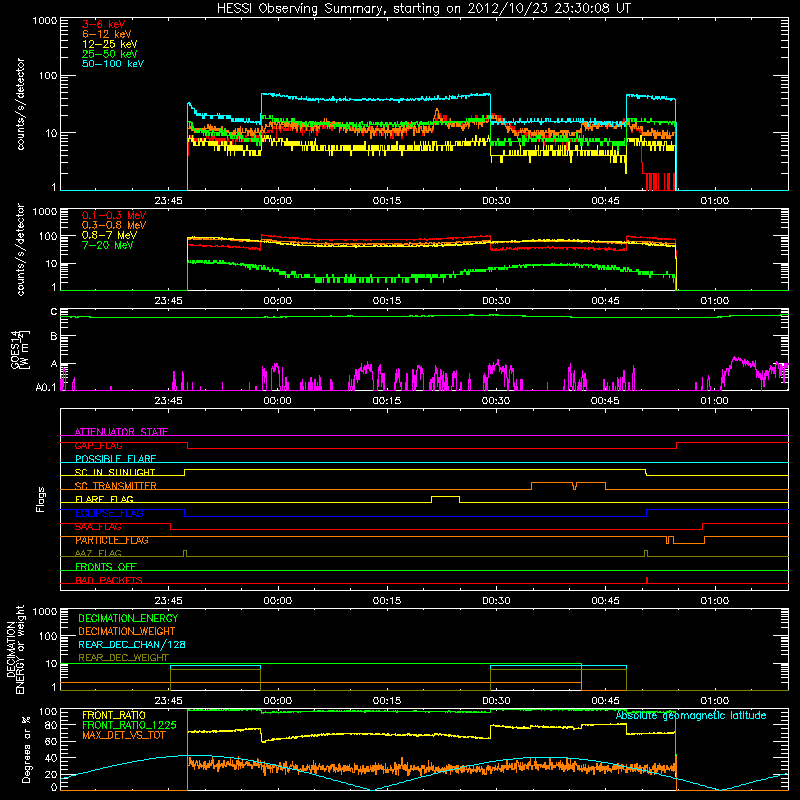
Task: Select the 12-25 keV legend label
Action: pos(110,44)
